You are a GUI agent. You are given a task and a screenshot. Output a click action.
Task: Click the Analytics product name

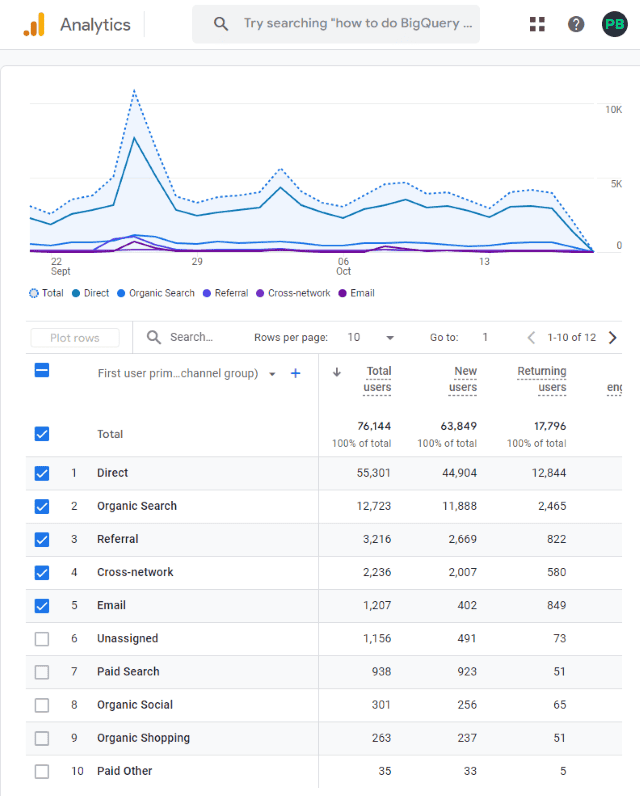point(95,24)
